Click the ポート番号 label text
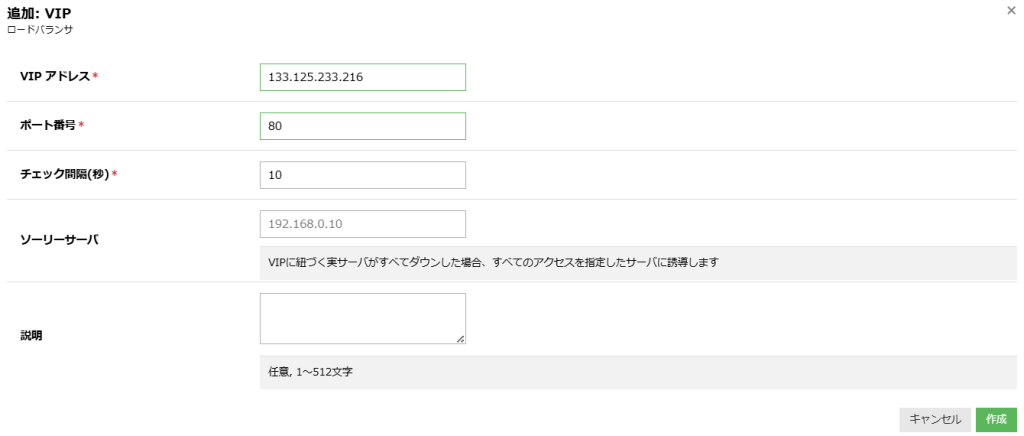The image size is (1024, 436). tap(47, 126)
